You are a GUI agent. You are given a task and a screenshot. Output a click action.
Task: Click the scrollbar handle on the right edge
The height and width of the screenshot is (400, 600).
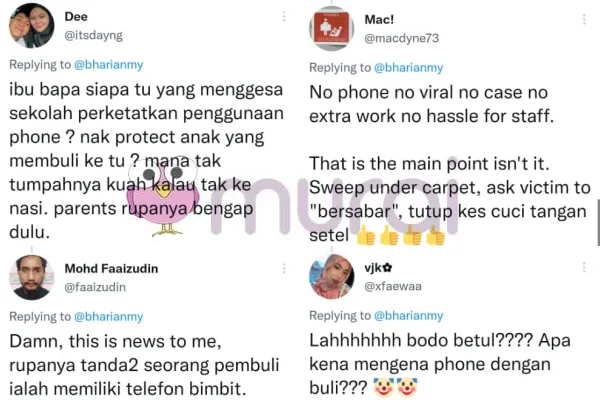598,223
